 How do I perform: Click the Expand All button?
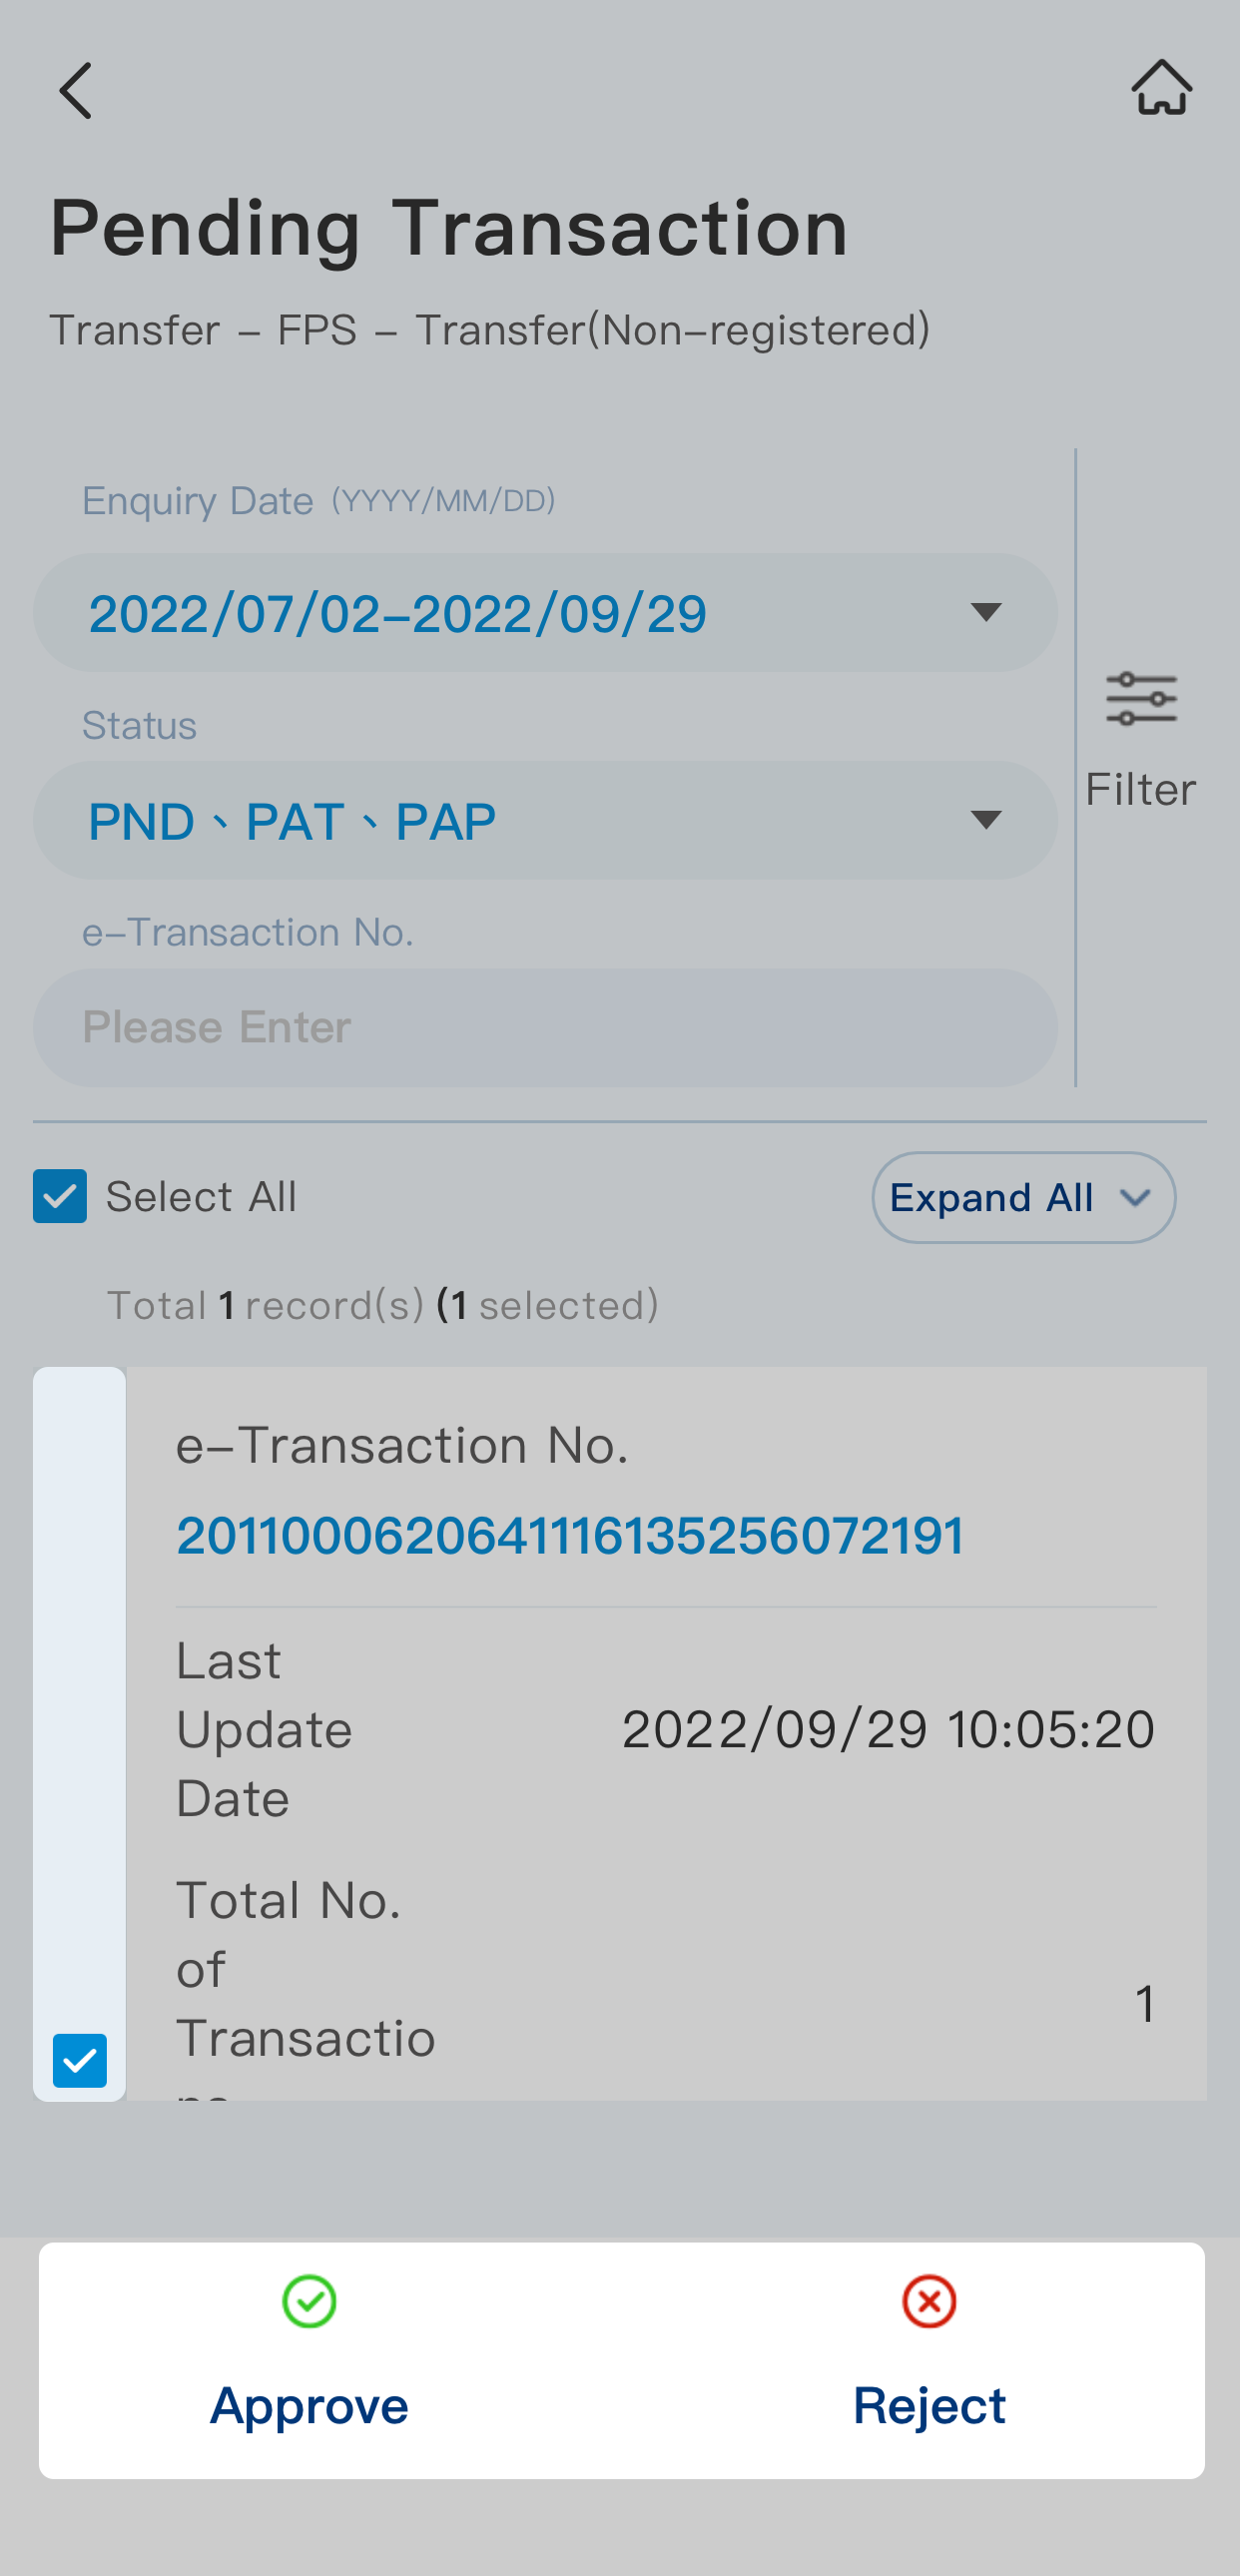tap(1023, 1198)
